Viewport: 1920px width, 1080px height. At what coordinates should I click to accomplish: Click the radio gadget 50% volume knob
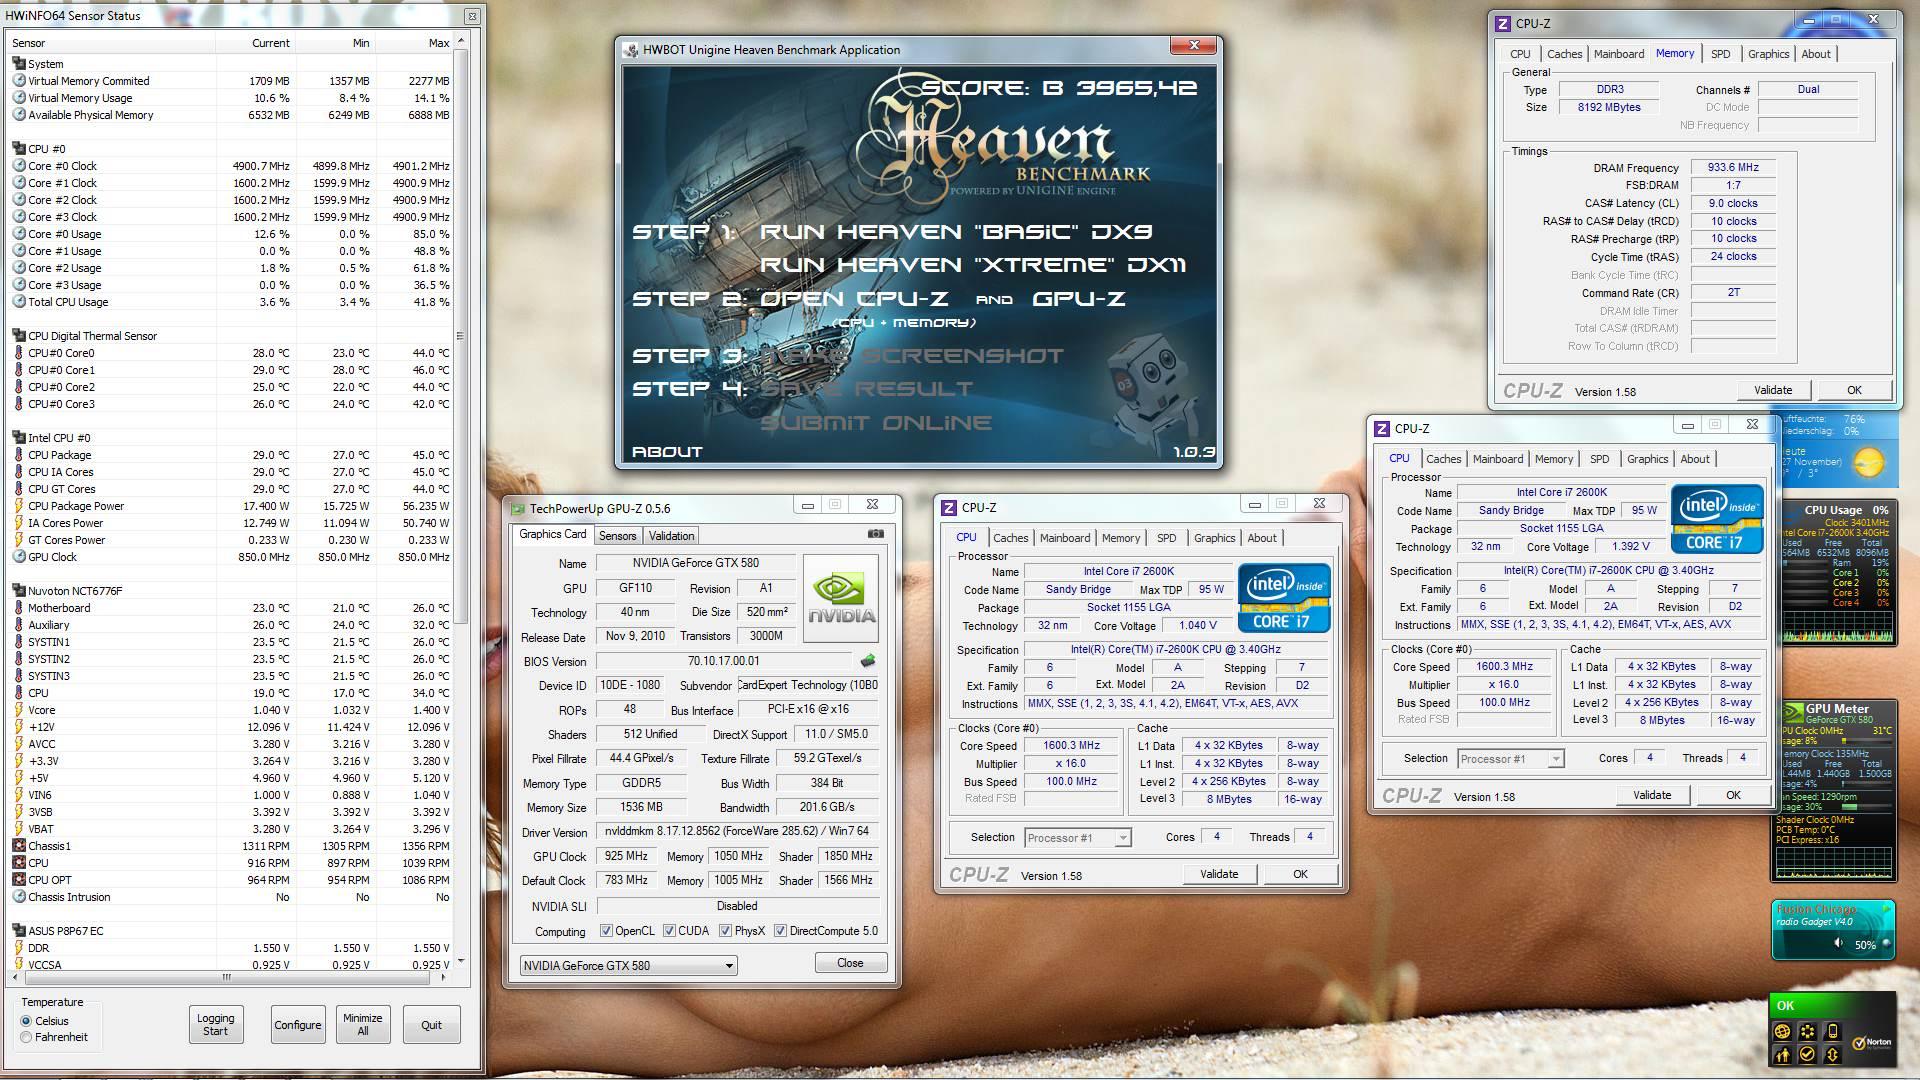point(1887,943)
